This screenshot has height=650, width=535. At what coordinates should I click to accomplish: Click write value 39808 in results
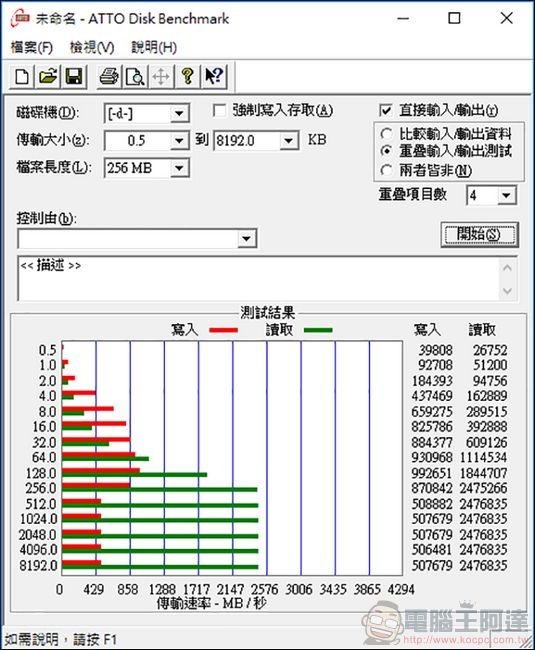pyautogui.click(x=435, y=350)
